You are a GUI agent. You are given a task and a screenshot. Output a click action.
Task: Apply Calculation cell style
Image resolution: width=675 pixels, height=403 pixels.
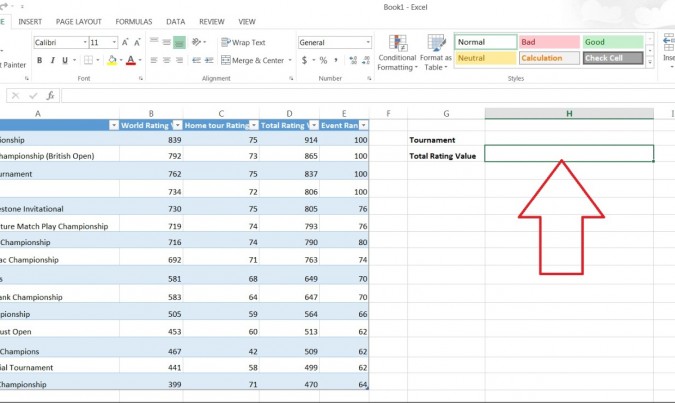tap(549, 58)
